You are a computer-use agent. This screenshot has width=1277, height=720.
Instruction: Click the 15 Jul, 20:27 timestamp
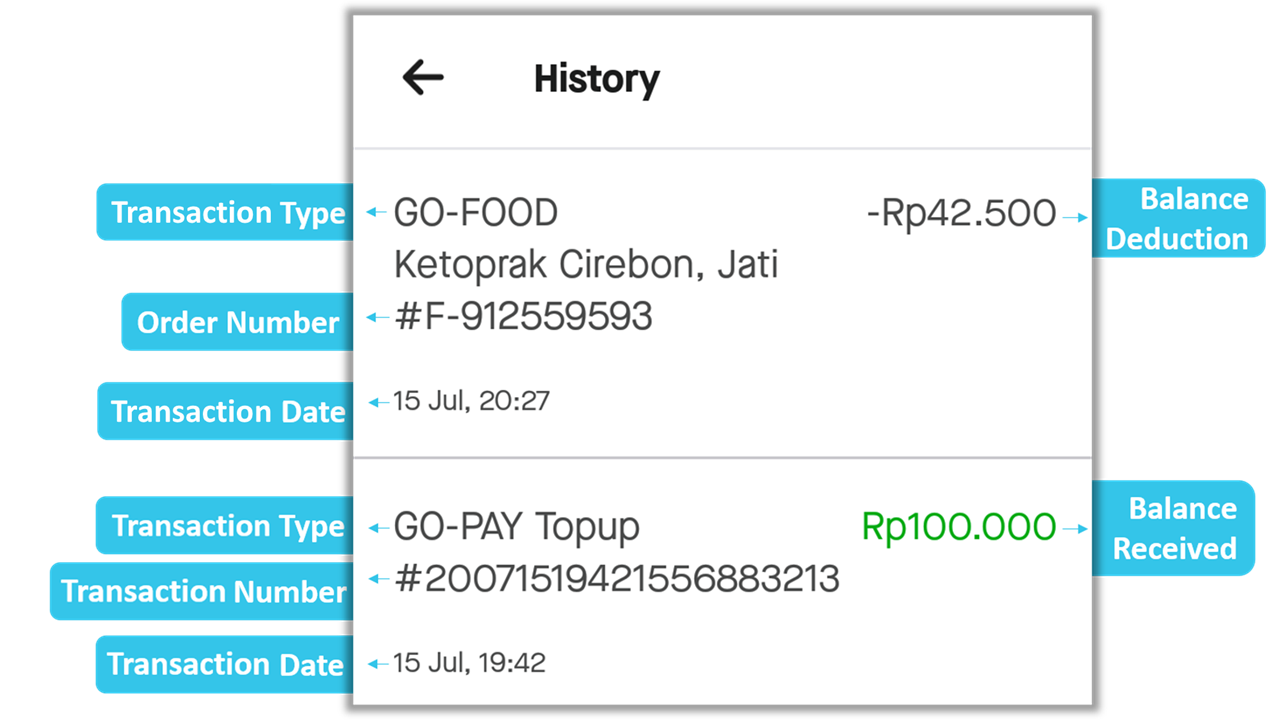pos(471,402)
